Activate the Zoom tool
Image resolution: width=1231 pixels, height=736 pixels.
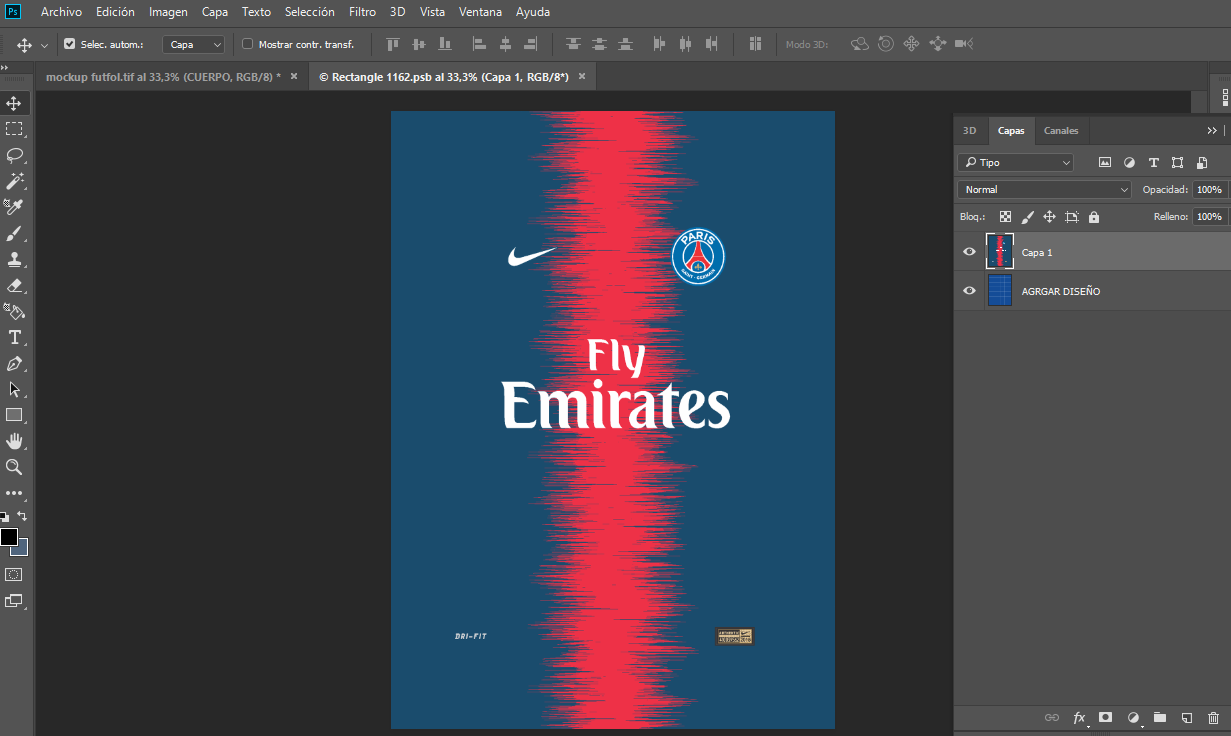coord(14,467)
